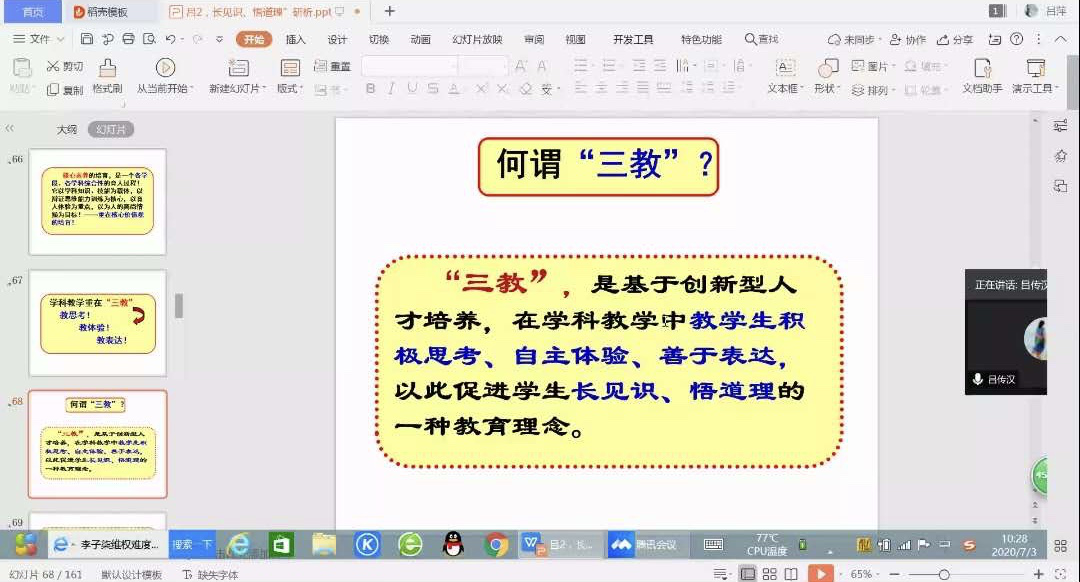Play slideshow from status bar button

[x=819, y=574]
